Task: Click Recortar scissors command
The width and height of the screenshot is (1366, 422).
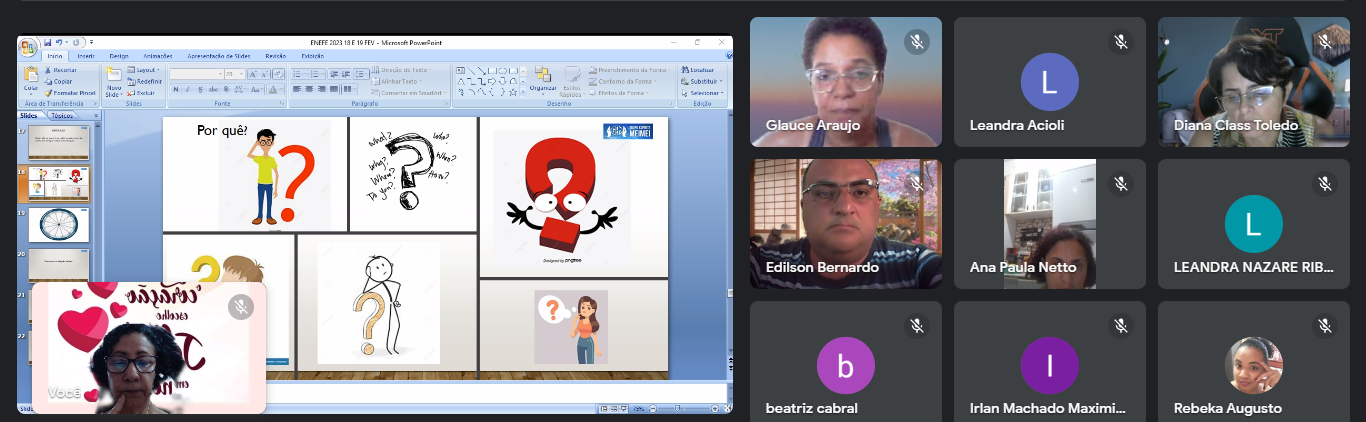Action: tap(63, 70)
